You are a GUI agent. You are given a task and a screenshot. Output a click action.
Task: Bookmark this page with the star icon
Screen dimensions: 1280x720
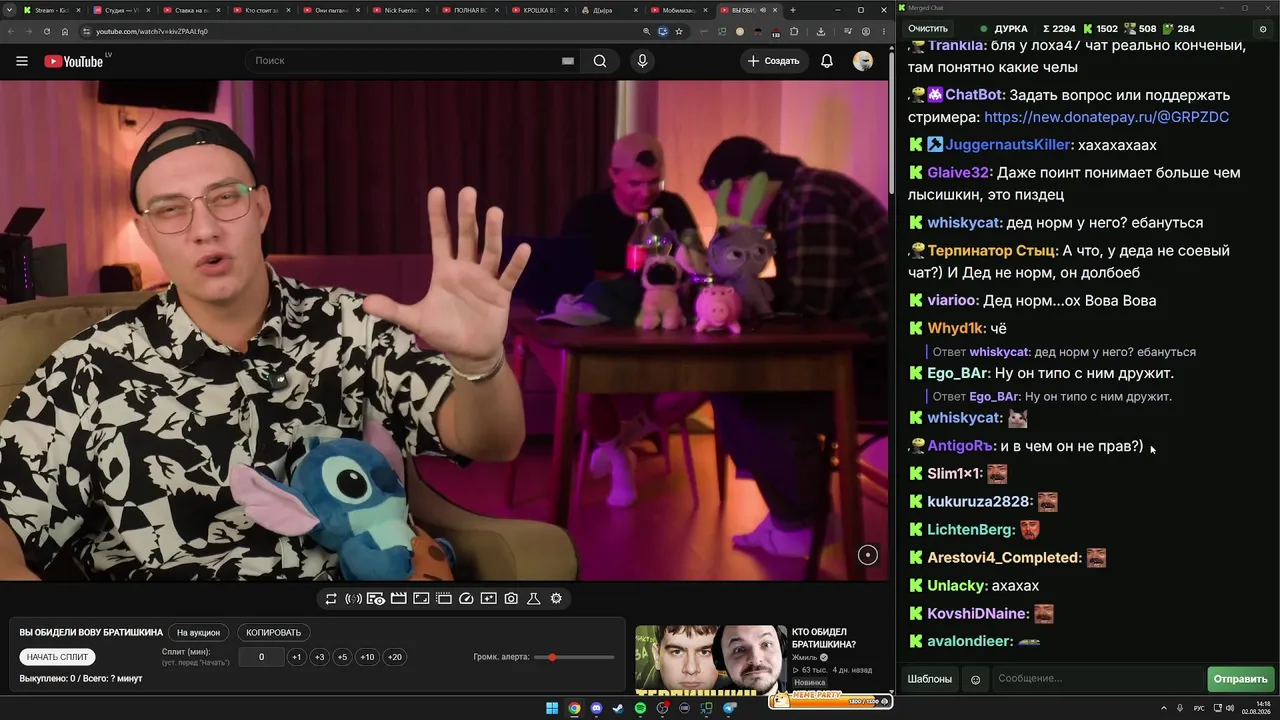[679, 31]
